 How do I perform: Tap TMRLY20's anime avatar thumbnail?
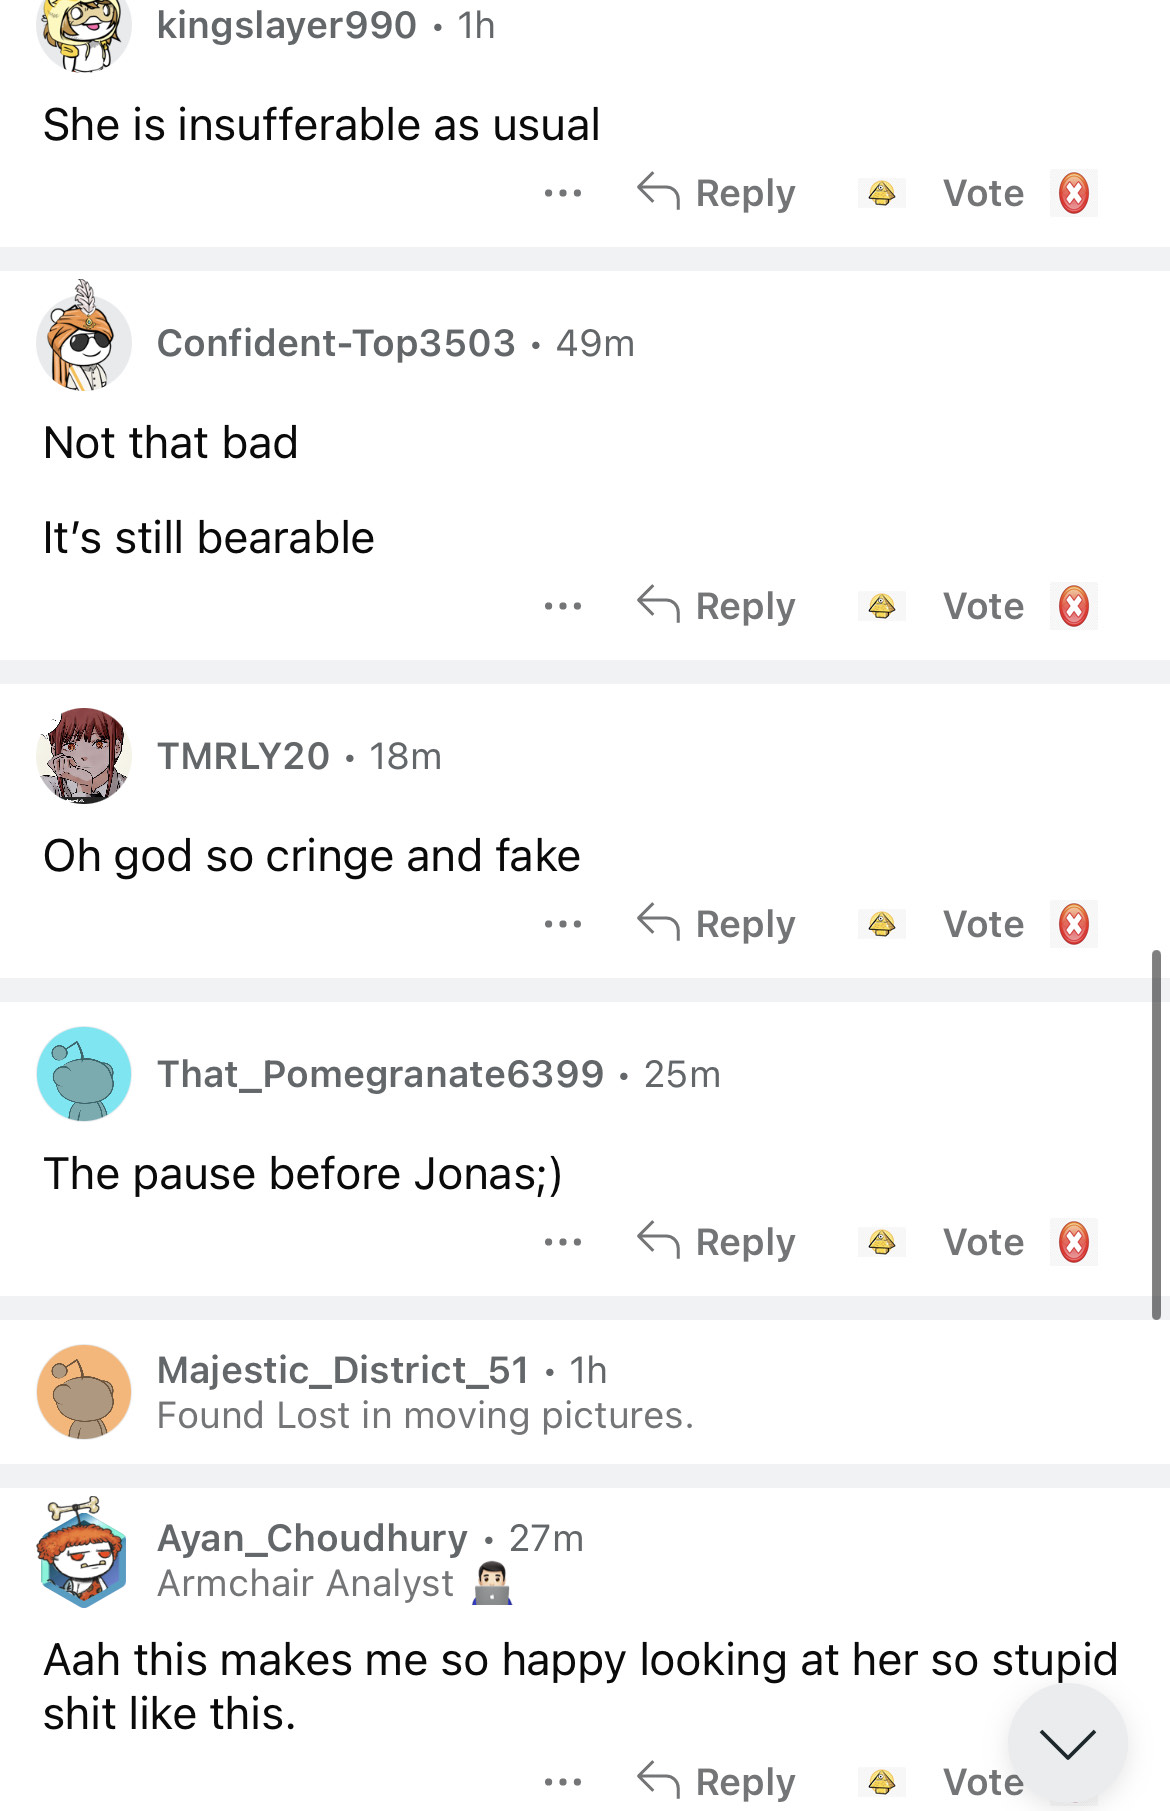pyautogui.click(x=84, y=756)
